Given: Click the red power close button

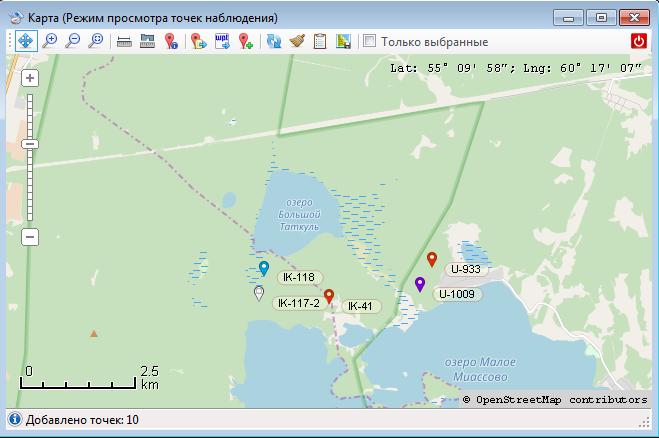Looking at the screenshot, I should 639,41.
